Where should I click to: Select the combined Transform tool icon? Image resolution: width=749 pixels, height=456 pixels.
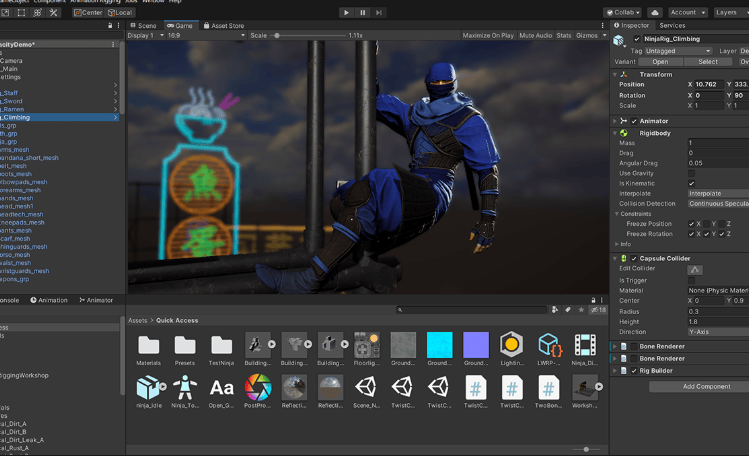point(37,12)
